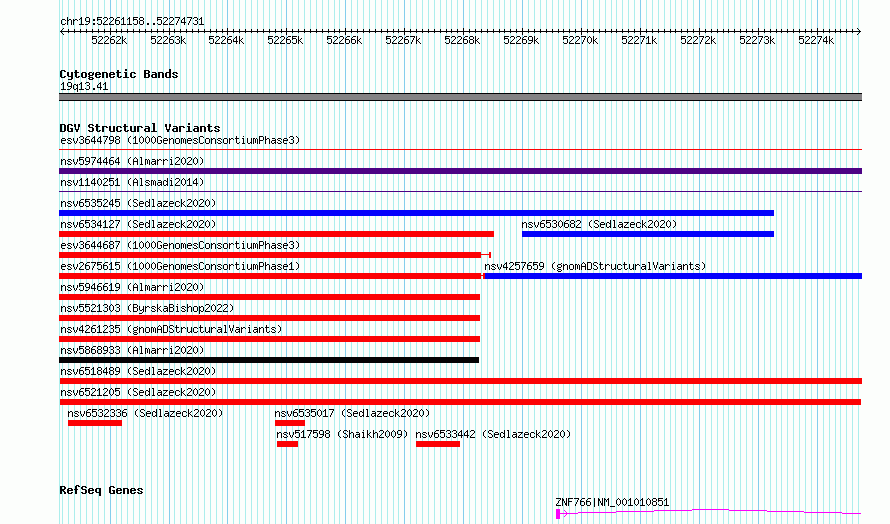Click the 52267k ruler position label
The height and width of the screenshot is (524, 890).
coord(404,40)
